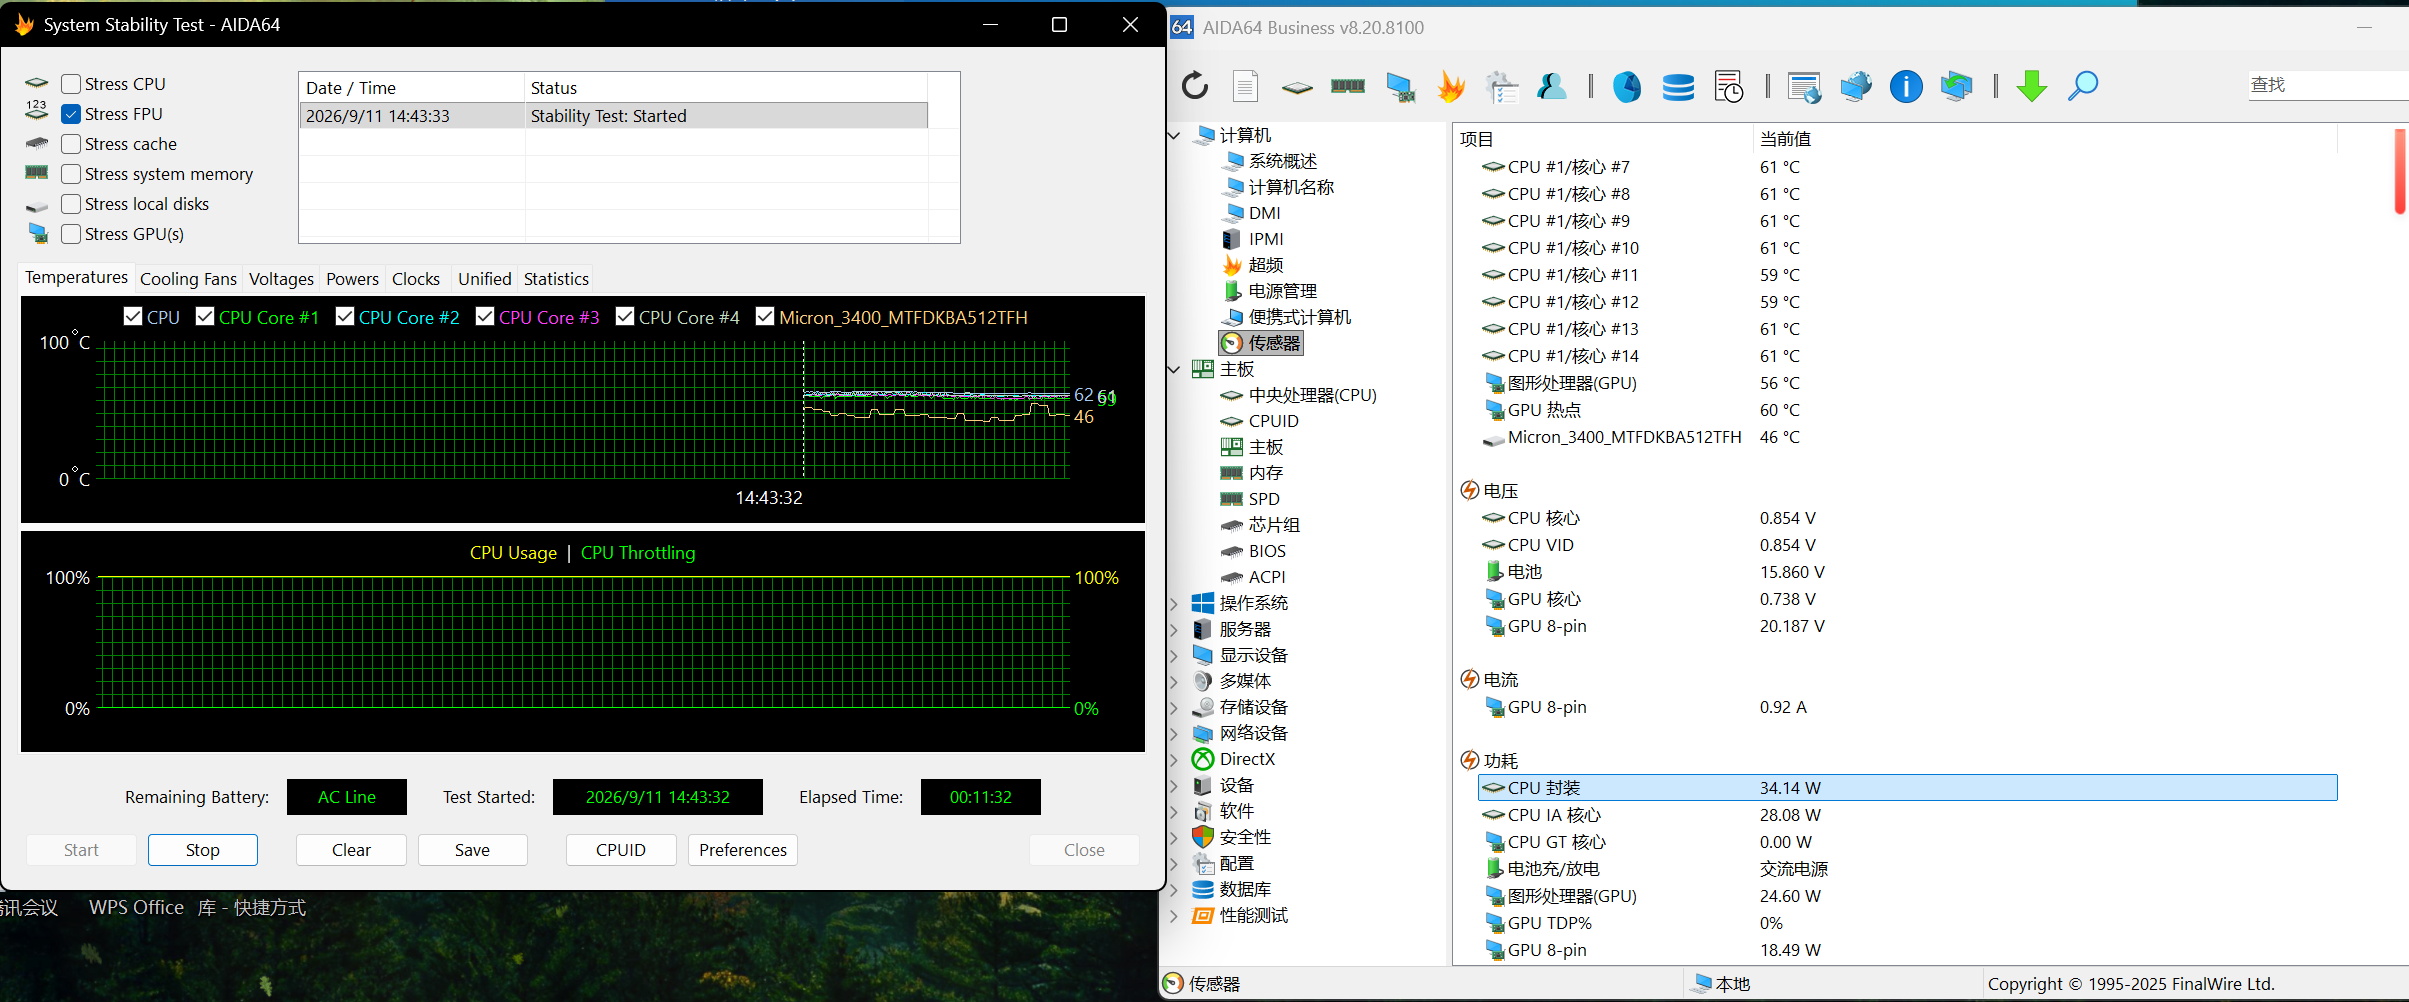Click the green download arrow toolbar icon
The width and height of the screenshot is (2409, 1002).
tap(2031, 86)
